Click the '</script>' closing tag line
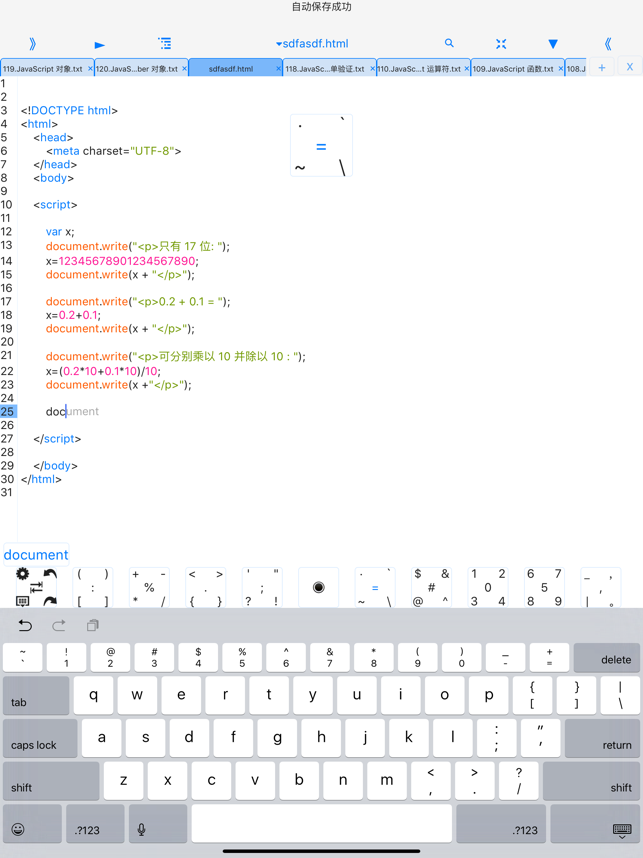This screenshot has width=643, height=858. point(57,439)
